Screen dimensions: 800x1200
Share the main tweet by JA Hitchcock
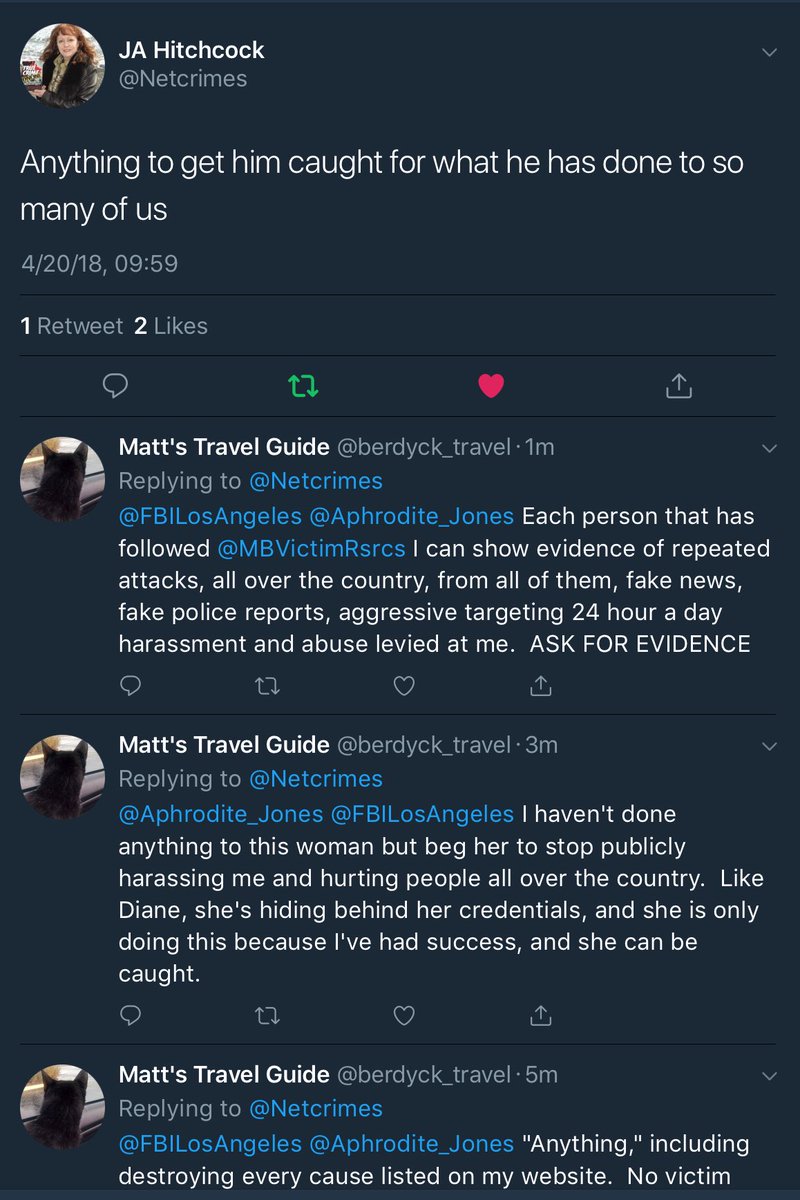pos(678,384)
